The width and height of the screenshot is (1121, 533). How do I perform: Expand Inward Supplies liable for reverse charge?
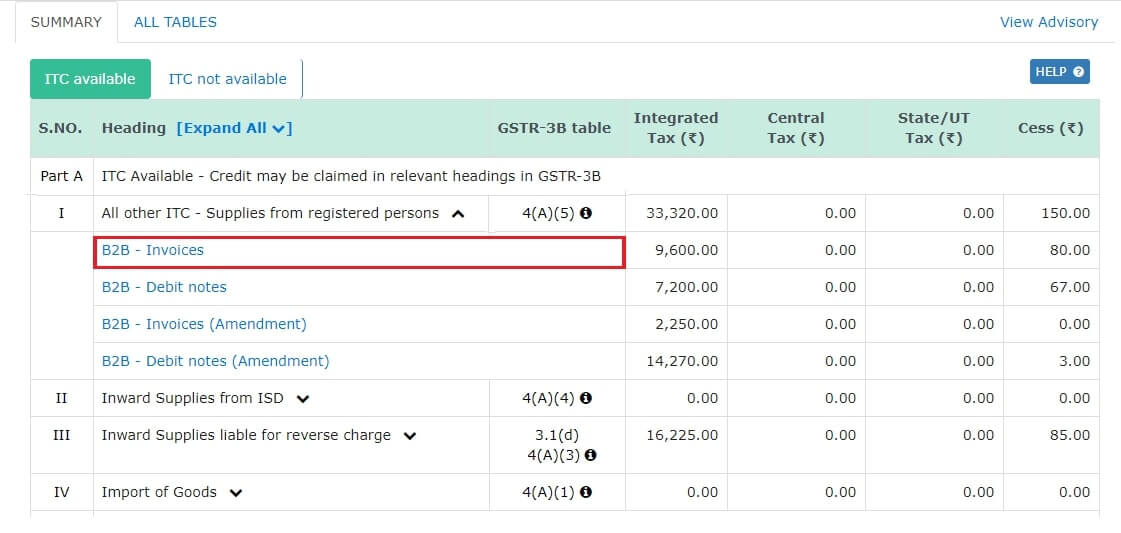click(410, 436)
